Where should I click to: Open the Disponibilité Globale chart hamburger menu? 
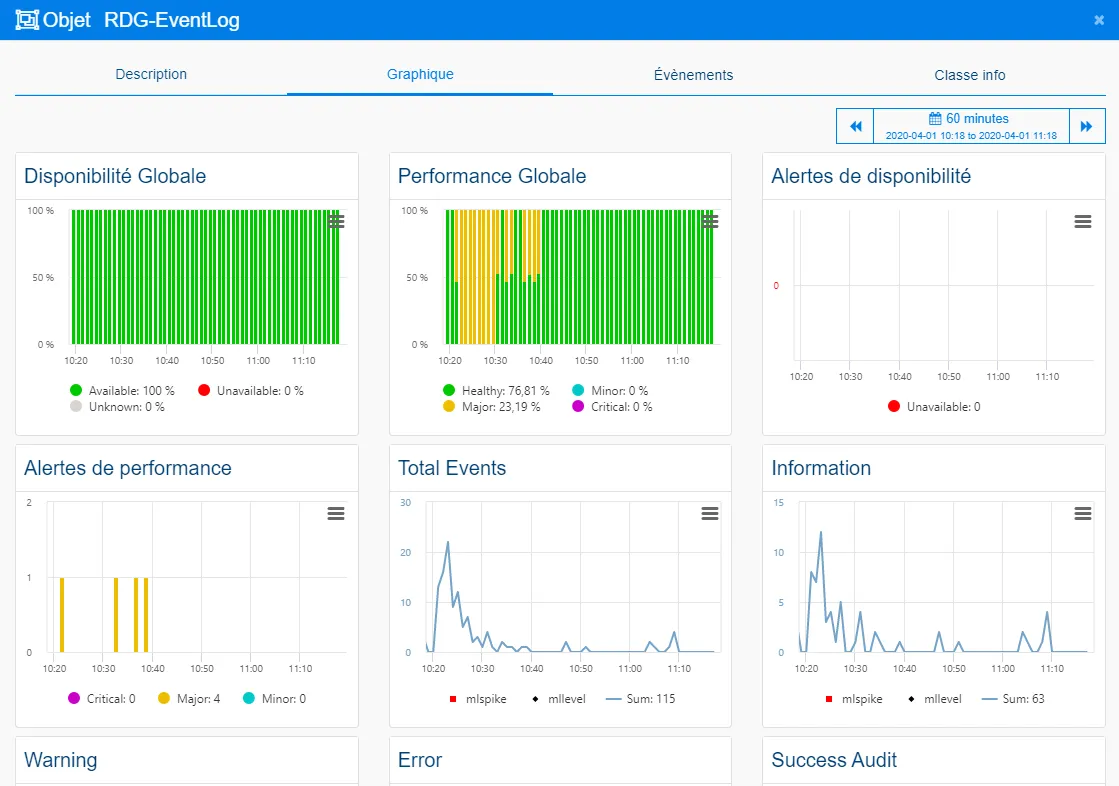coord(336,221)
